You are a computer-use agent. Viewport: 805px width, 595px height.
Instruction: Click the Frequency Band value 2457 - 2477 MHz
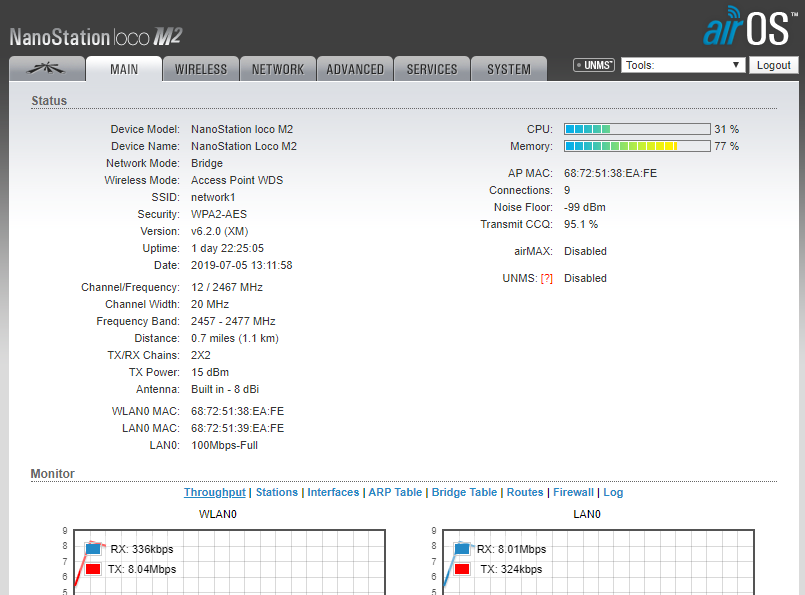[x=234, y=321]
